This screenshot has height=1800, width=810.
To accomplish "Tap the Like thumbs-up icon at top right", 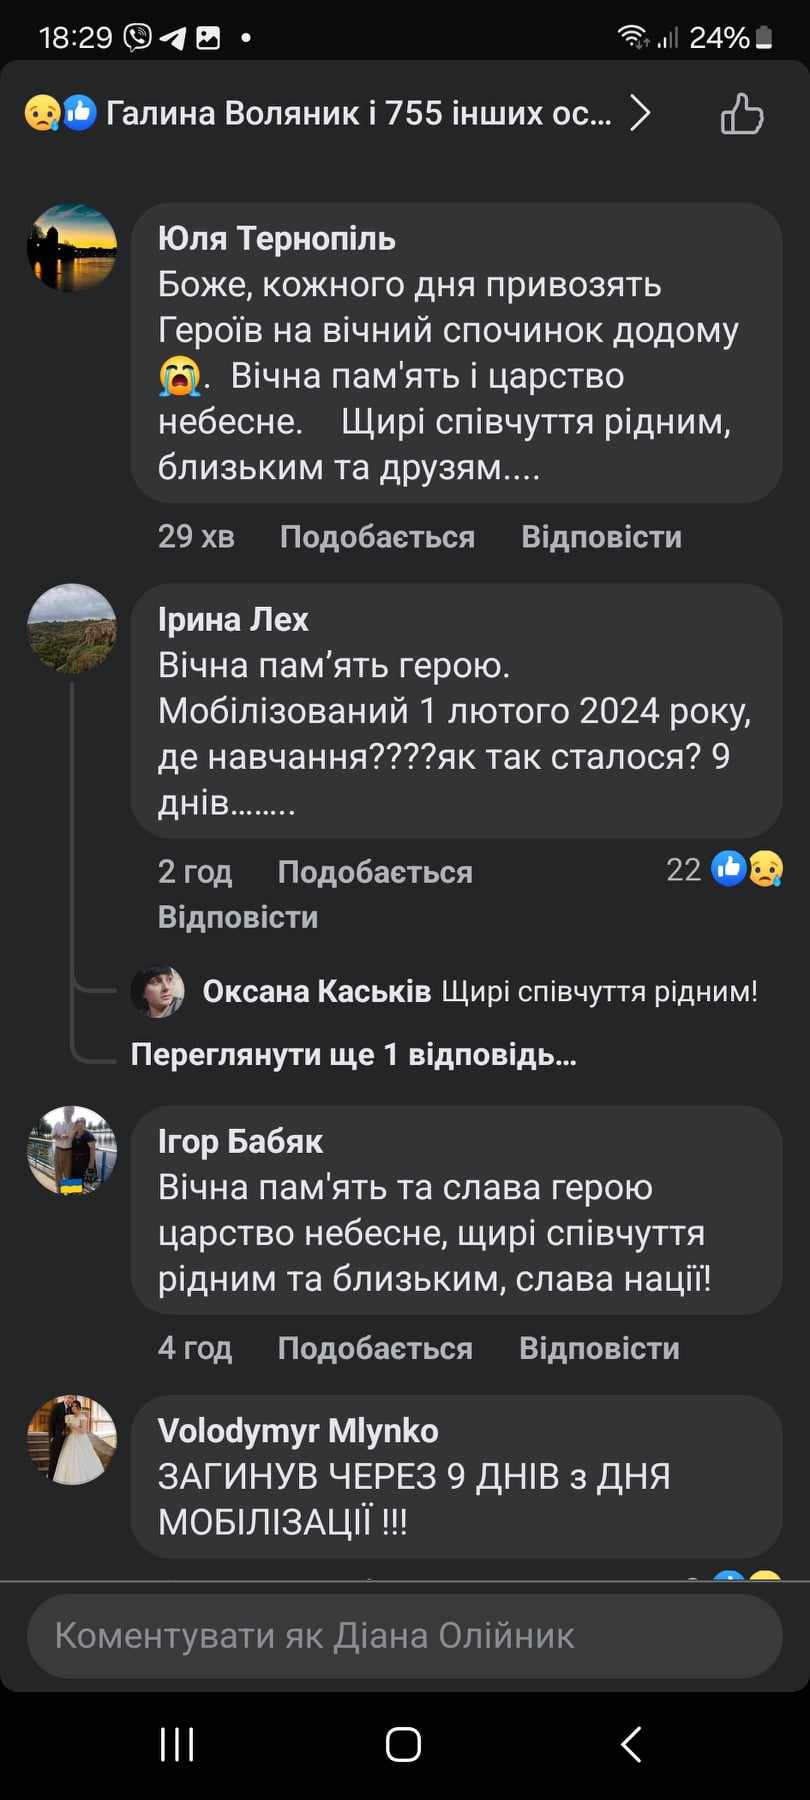I will point(741,113).
